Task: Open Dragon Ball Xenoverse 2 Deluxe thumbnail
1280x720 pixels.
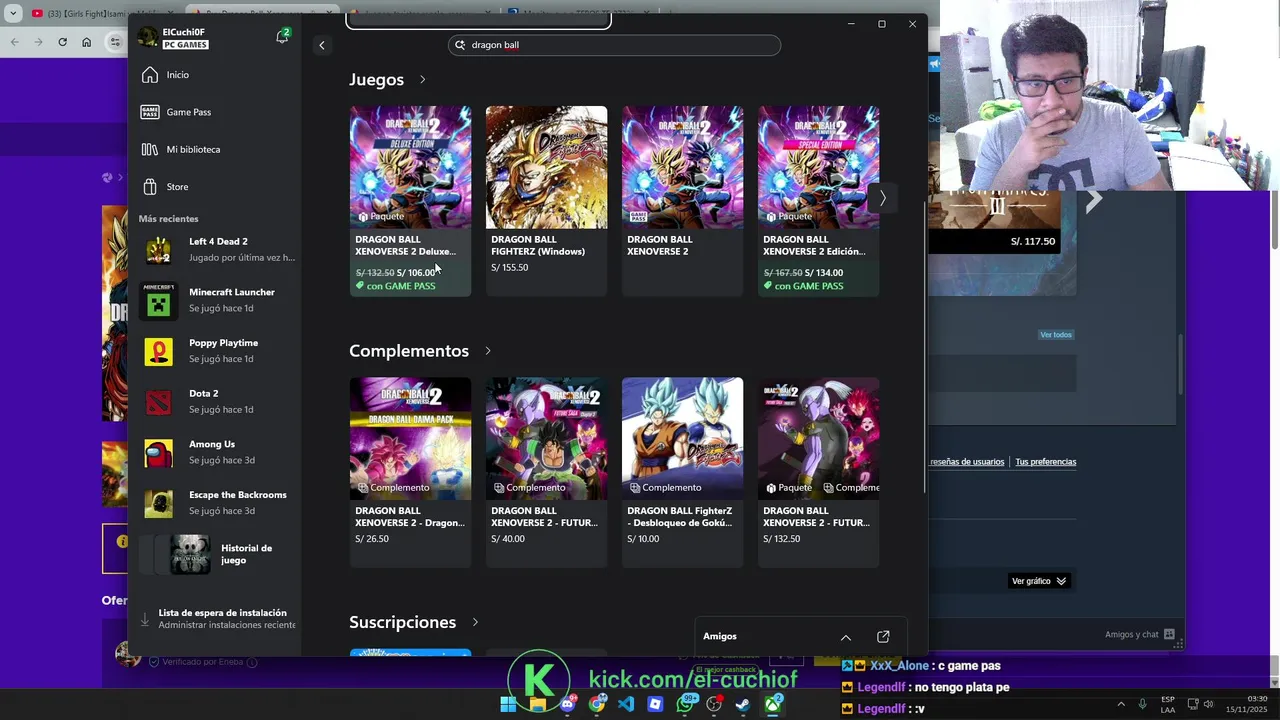Action: (410, 167)
